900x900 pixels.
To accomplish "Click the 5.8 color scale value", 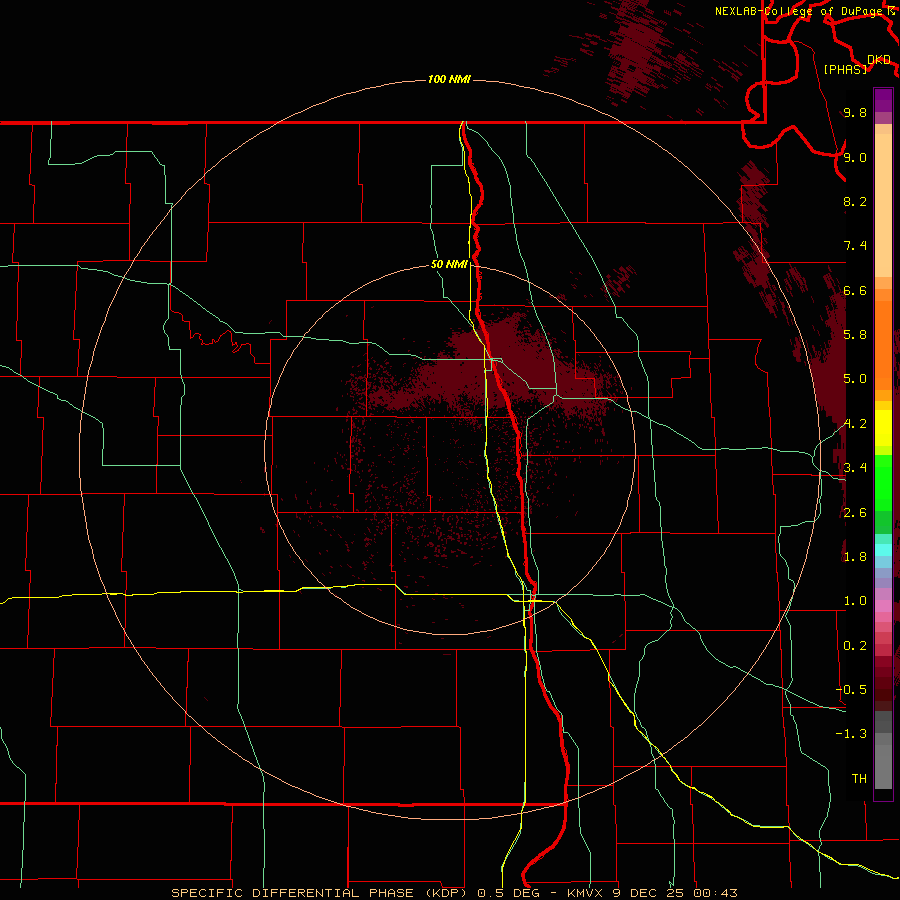I will 855,335.
